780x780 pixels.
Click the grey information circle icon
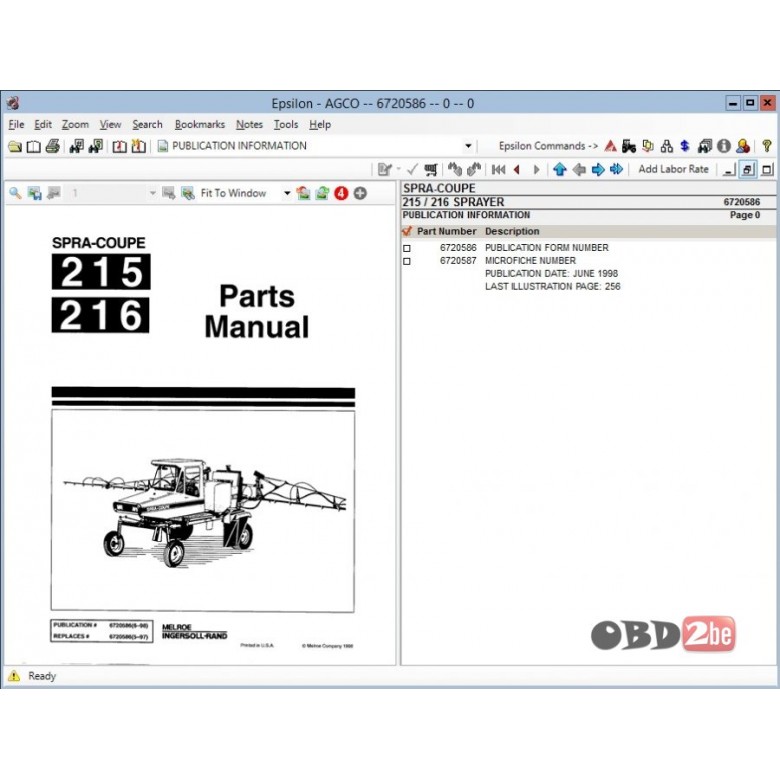[723, 146]
